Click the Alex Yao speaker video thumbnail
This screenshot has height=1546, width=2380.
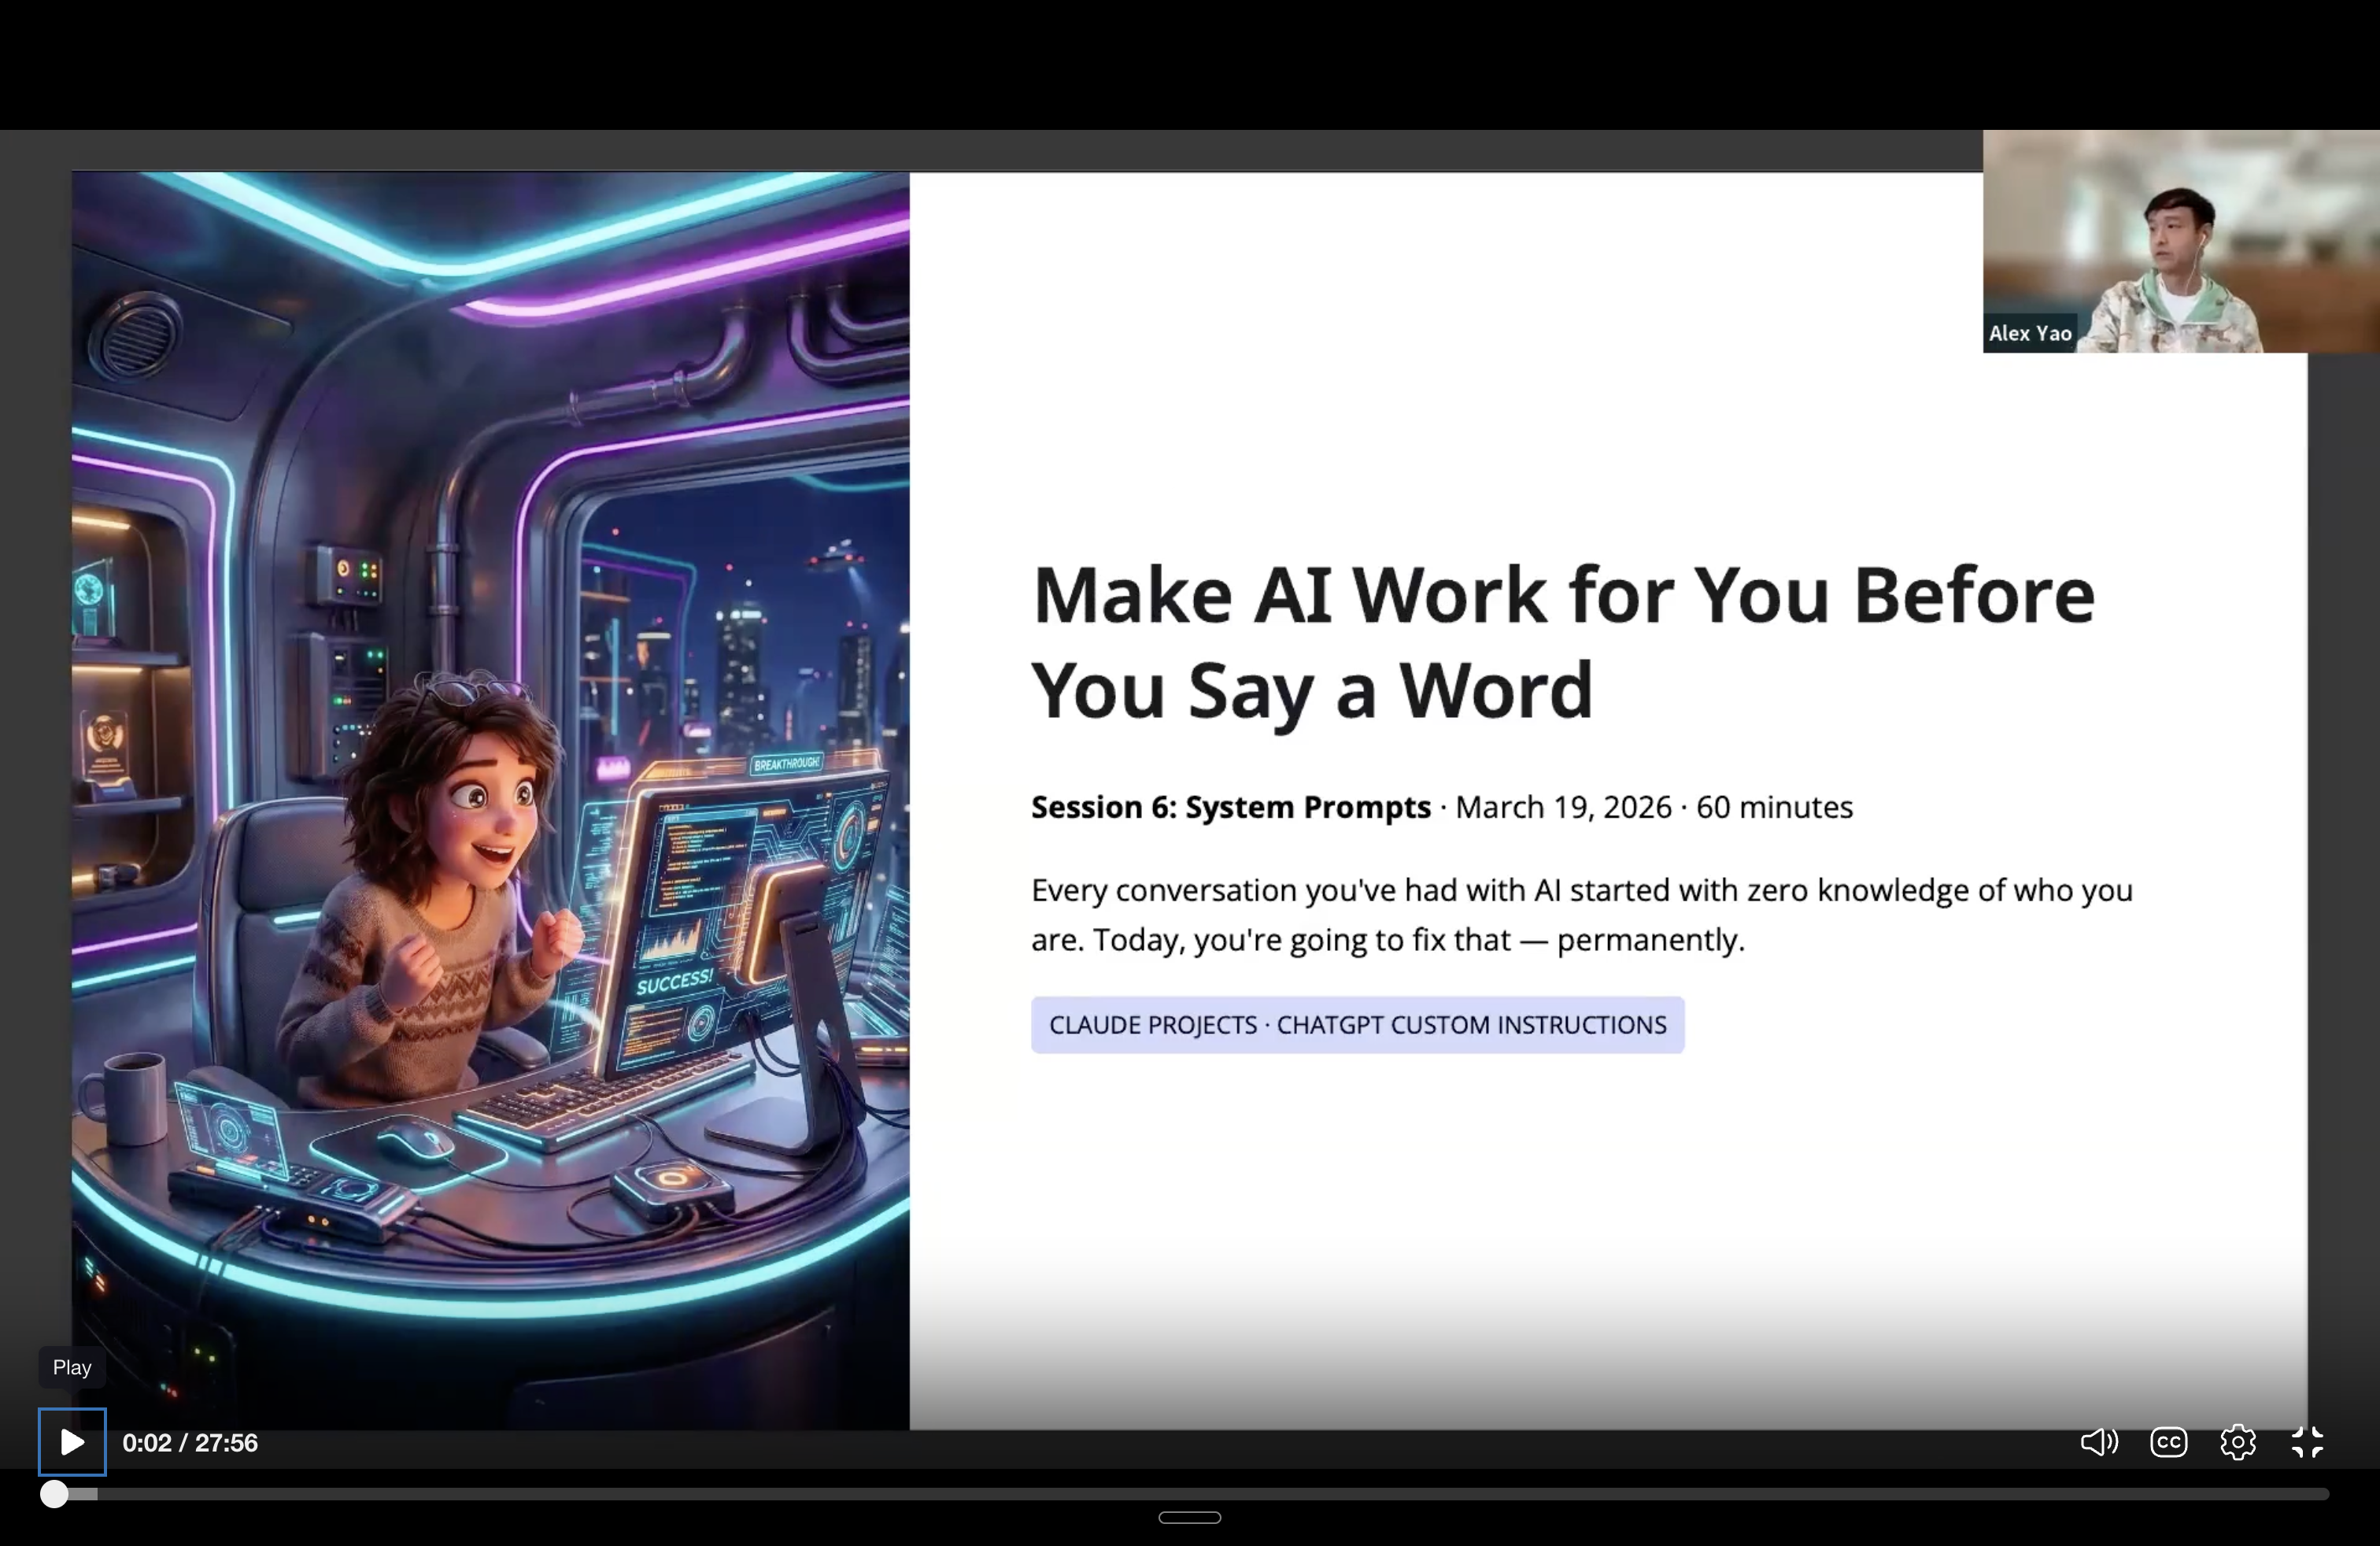click(x=2181, y=241)
